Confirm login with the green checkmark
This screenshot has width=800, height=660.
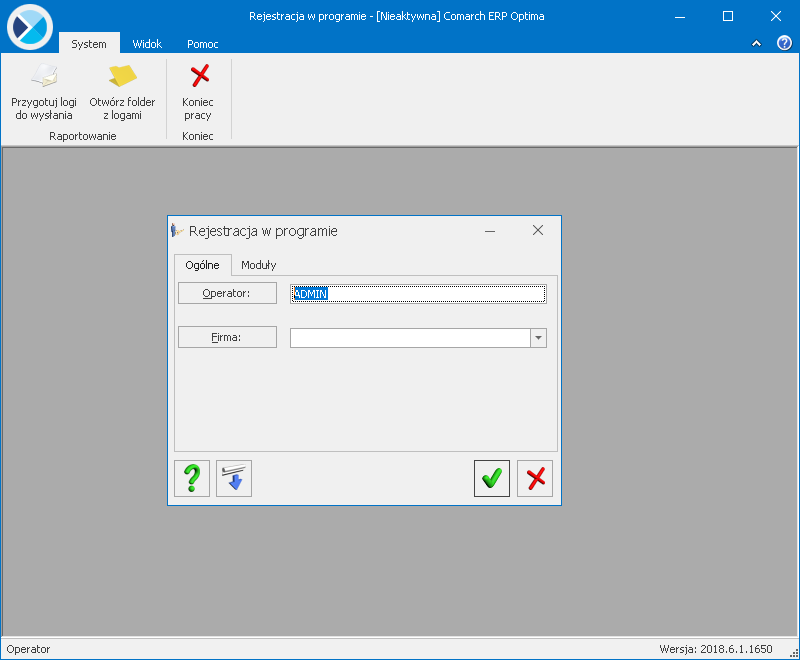[492, 478]
